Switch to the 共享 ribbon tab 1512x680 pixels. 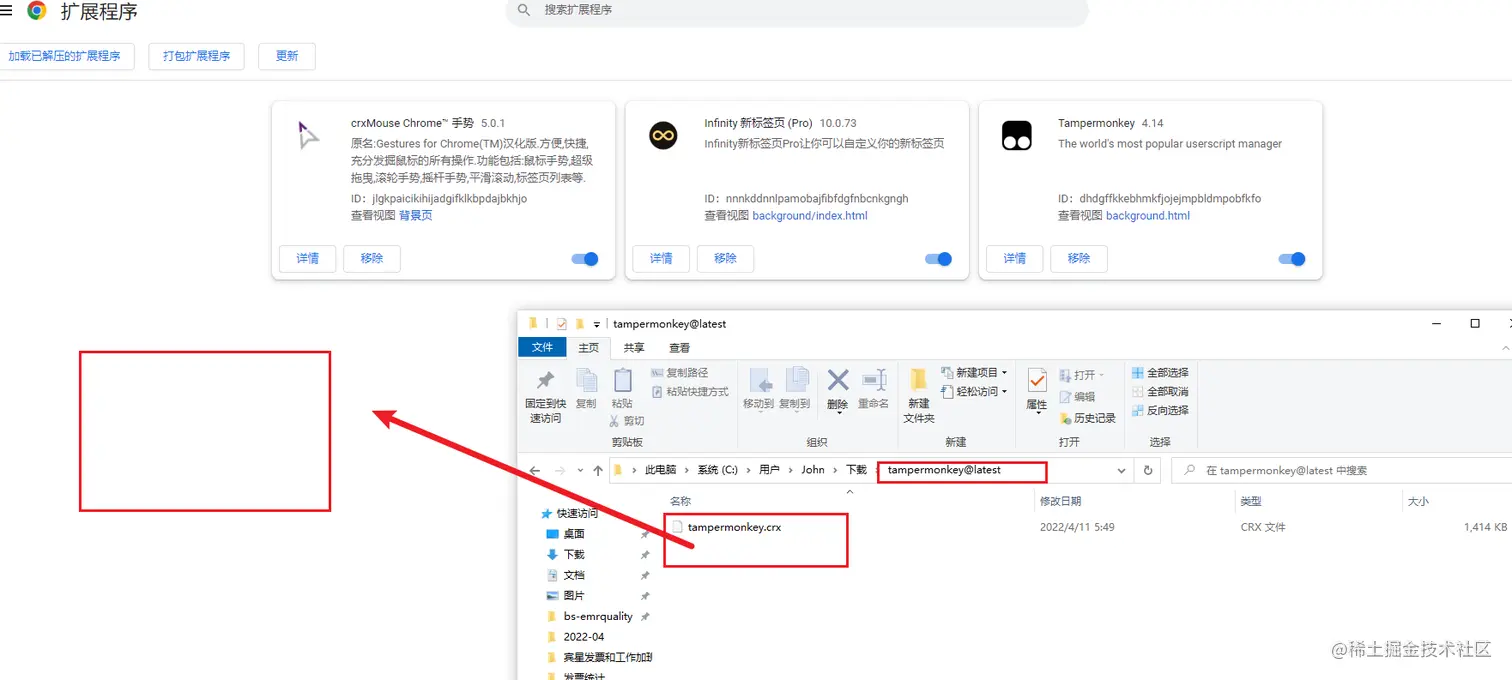634,348
